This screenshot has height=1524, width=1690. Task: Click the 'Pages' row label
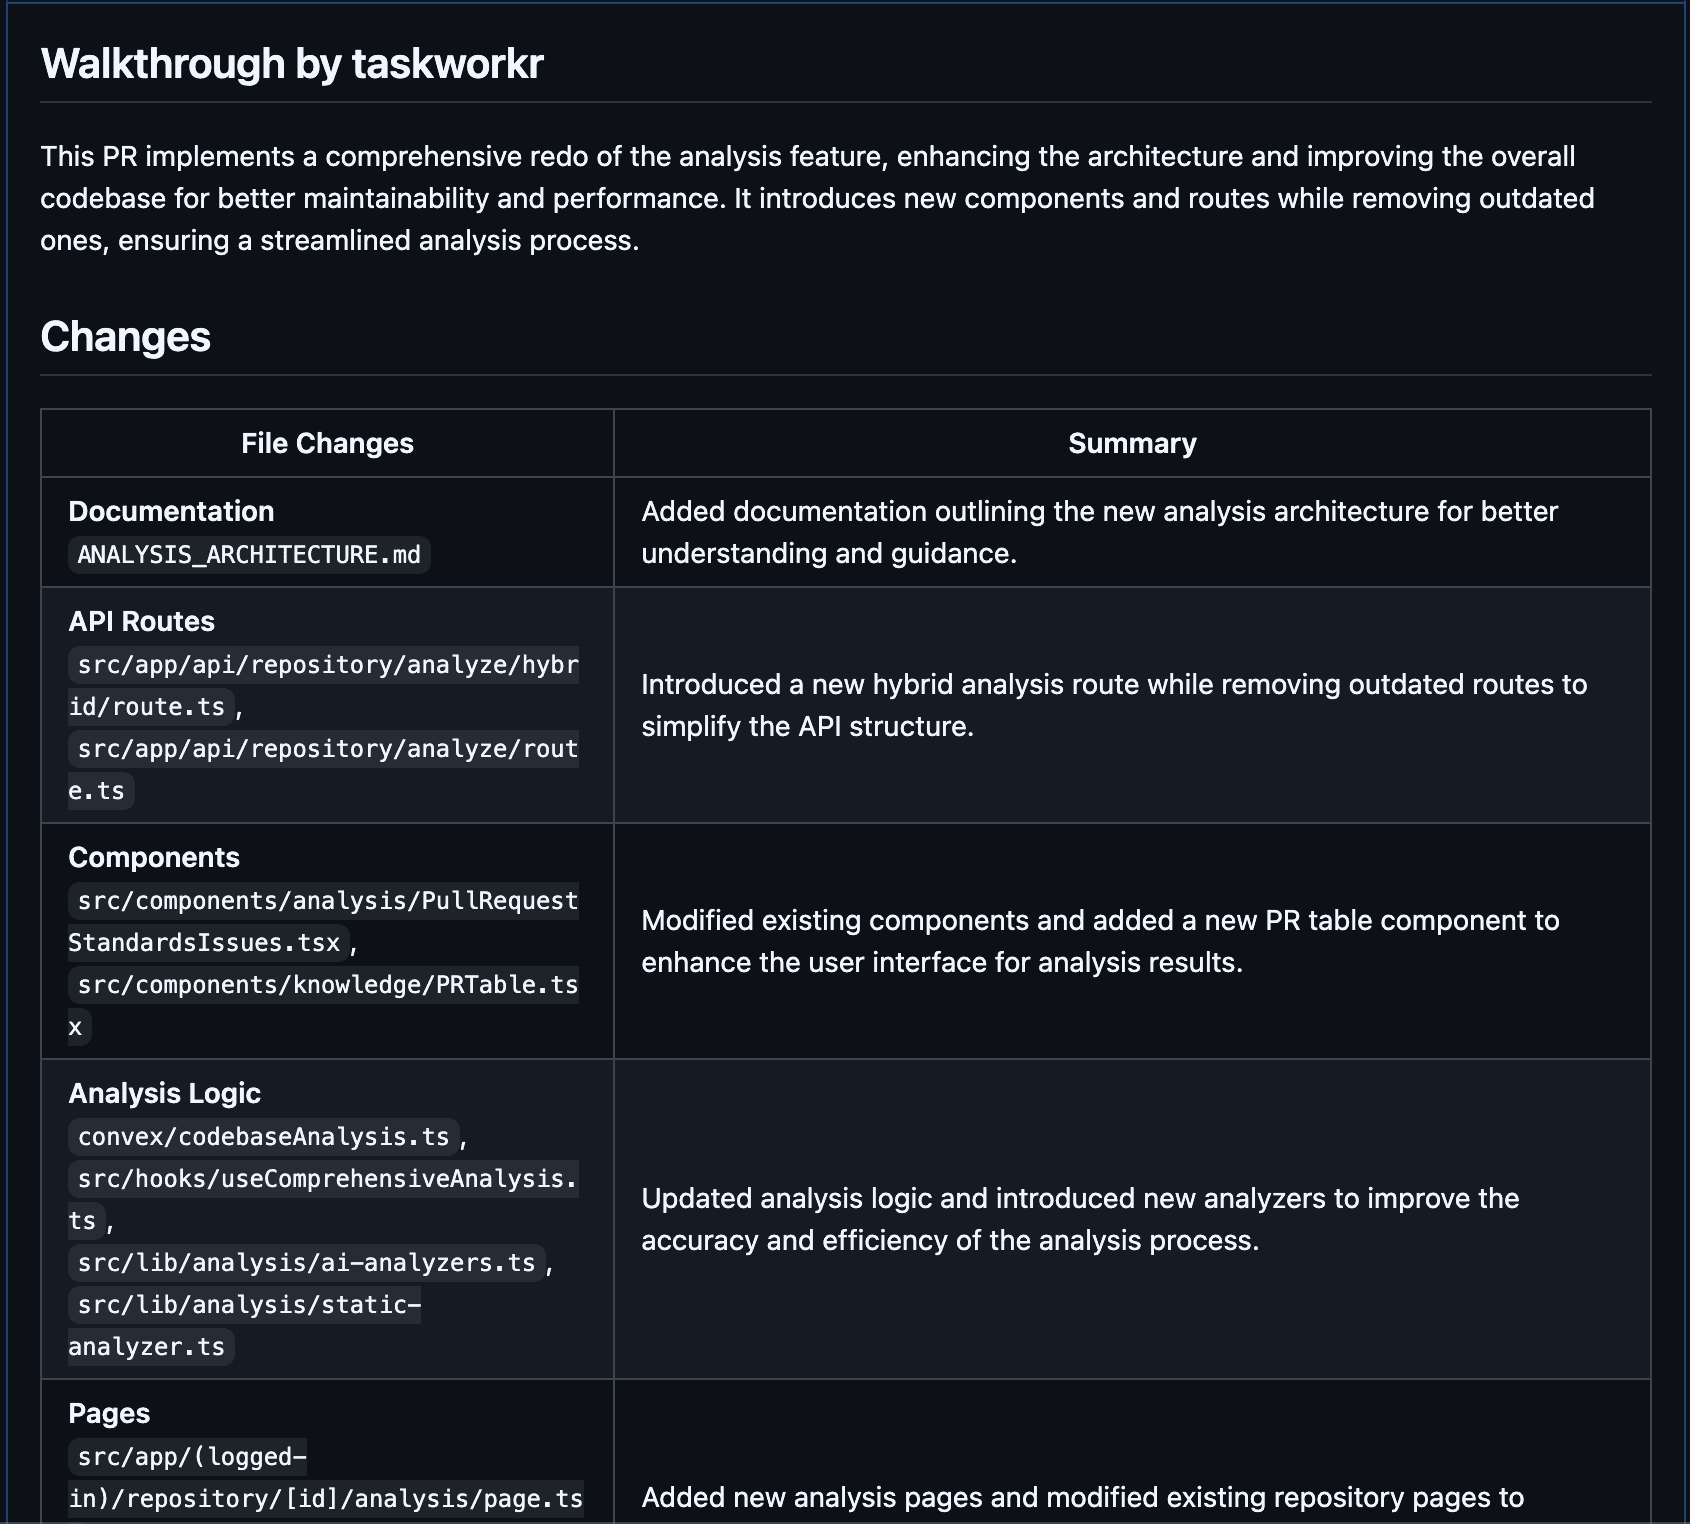coord(109,1413)
